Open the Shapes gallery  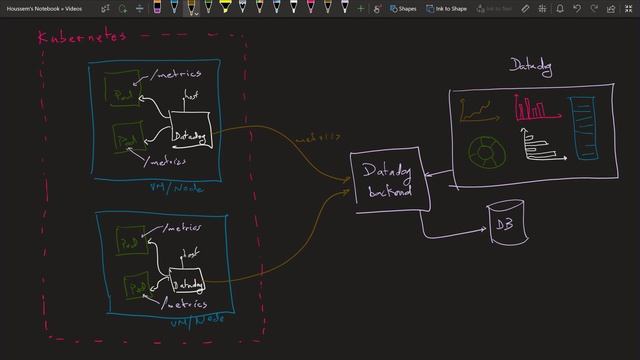pyautogui.click(x=403, y=9)
